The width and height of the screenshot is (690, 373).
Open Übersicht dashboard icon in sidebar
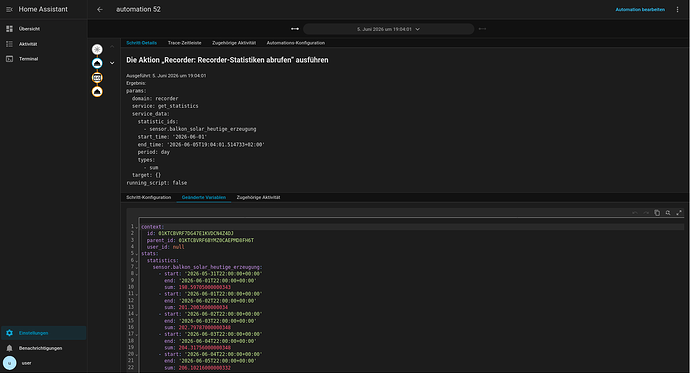(9, 29)
